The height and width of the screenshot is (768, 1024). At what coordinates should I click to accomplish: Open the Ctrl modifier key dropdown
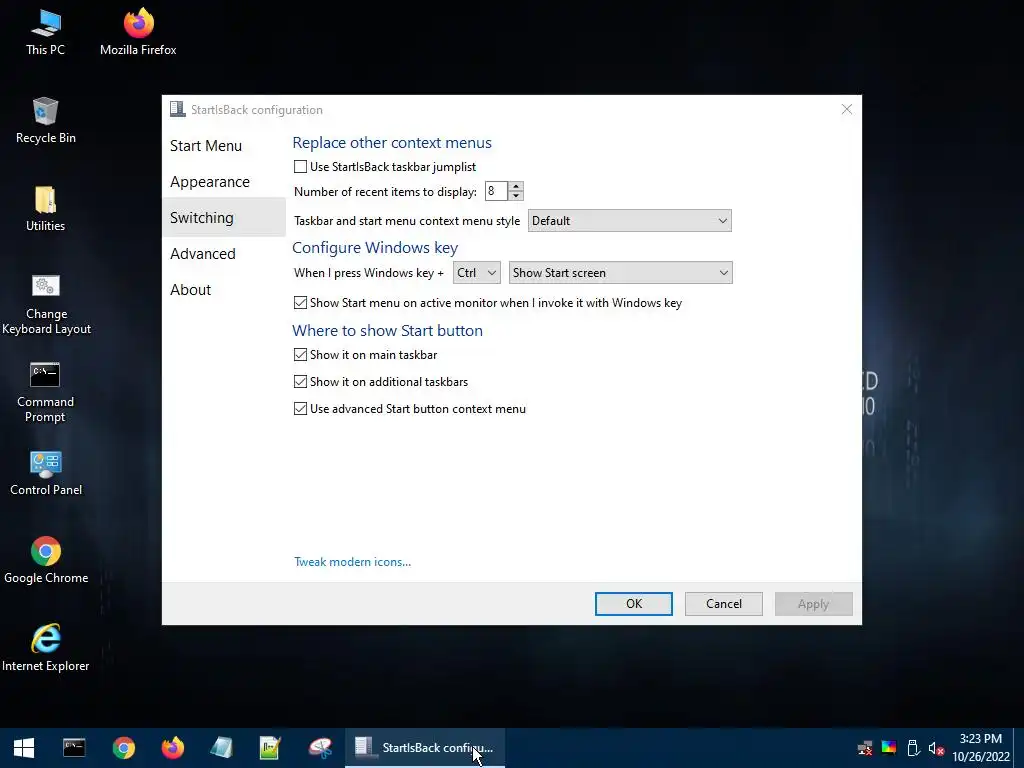click(477, 273)
